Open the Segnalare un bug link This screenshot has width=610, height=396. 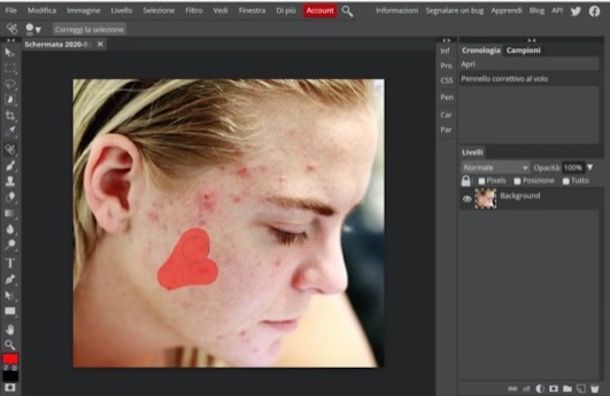click(x=454, y=11)
